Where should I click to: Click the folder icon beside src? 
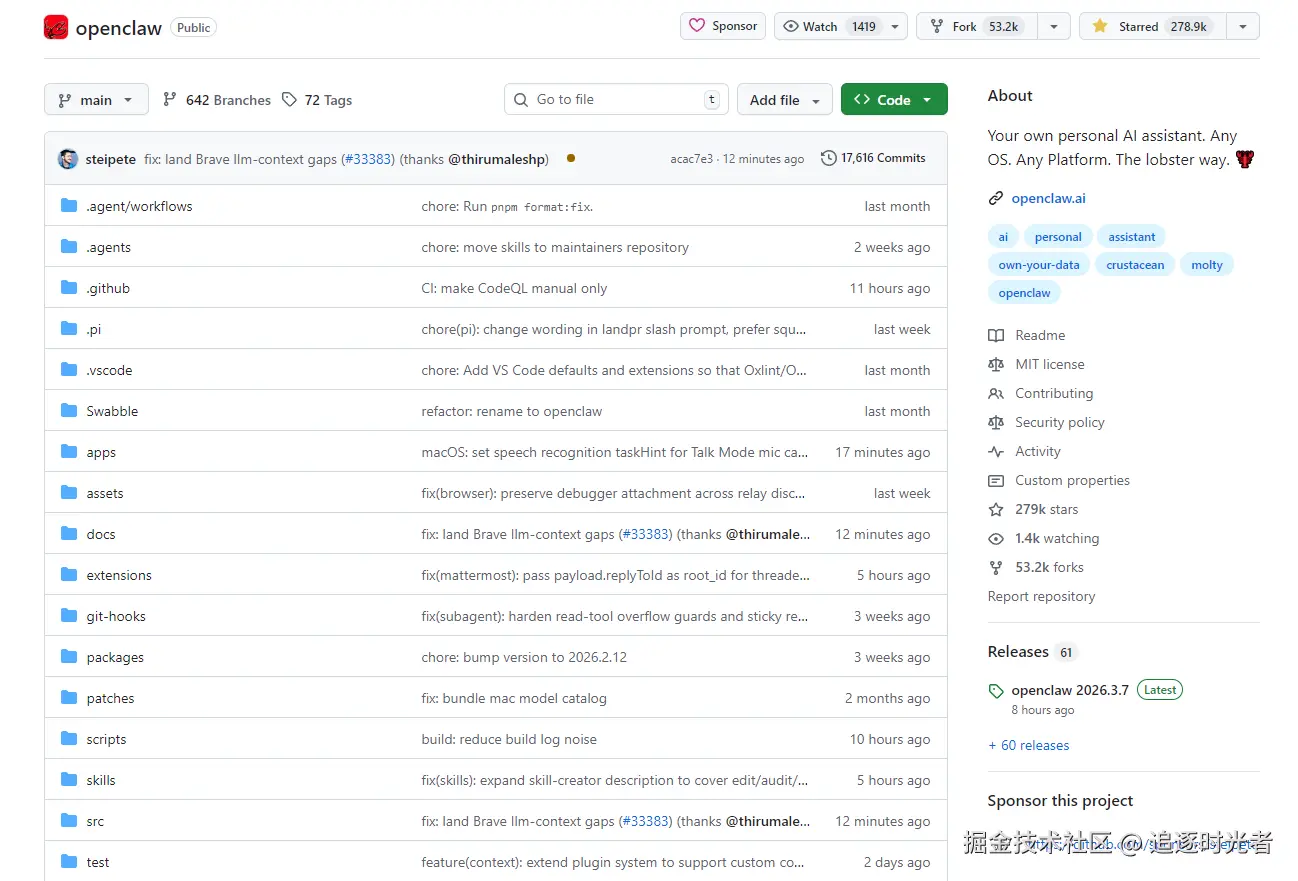(69, 821)
